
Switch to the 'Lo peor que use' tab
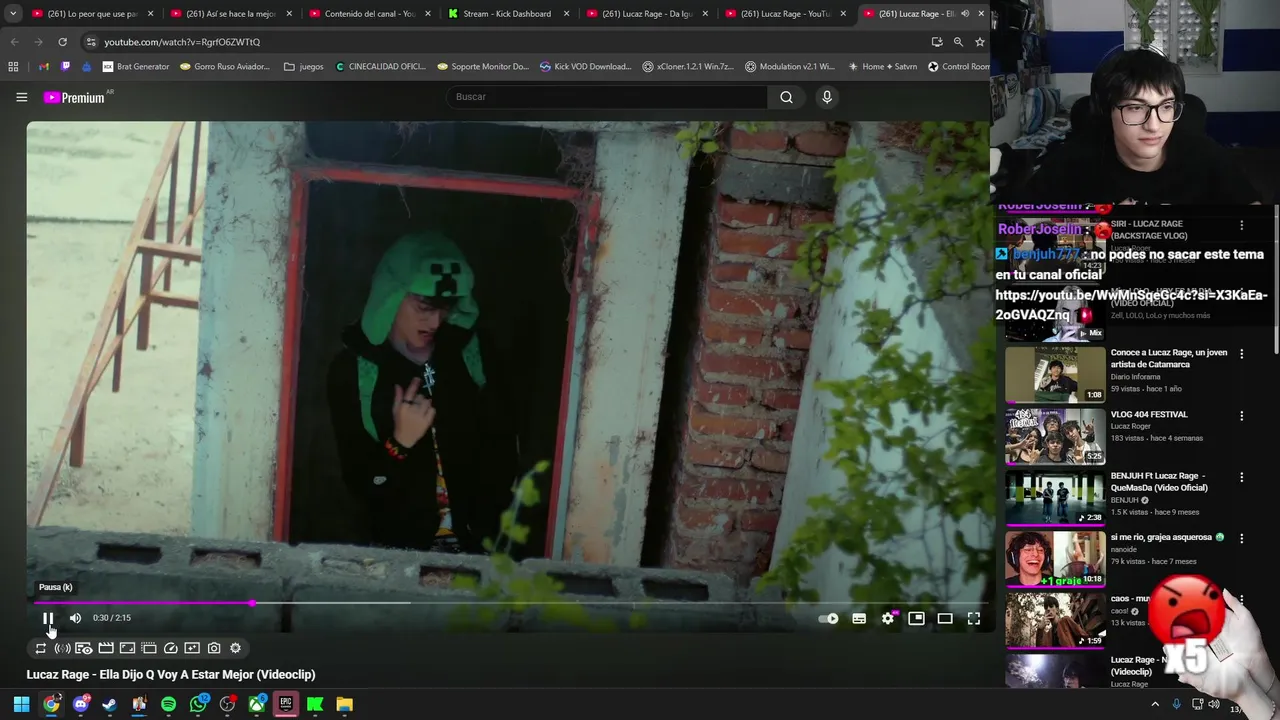92,14
